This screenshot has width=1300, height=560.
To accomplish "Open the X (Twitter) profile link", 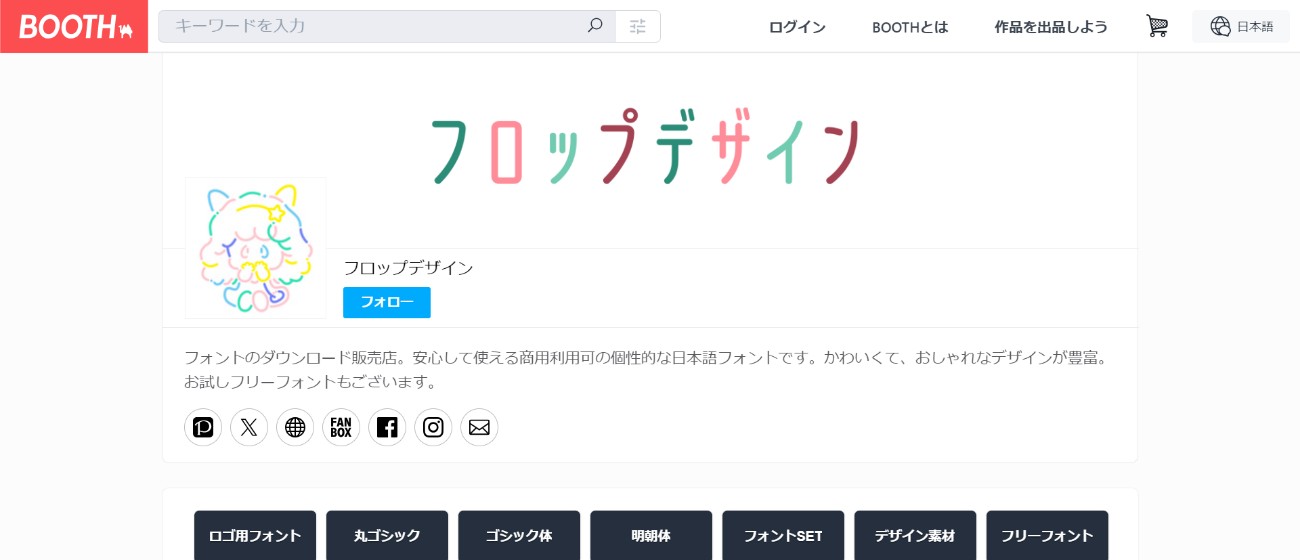I will [x=249, y=427].
